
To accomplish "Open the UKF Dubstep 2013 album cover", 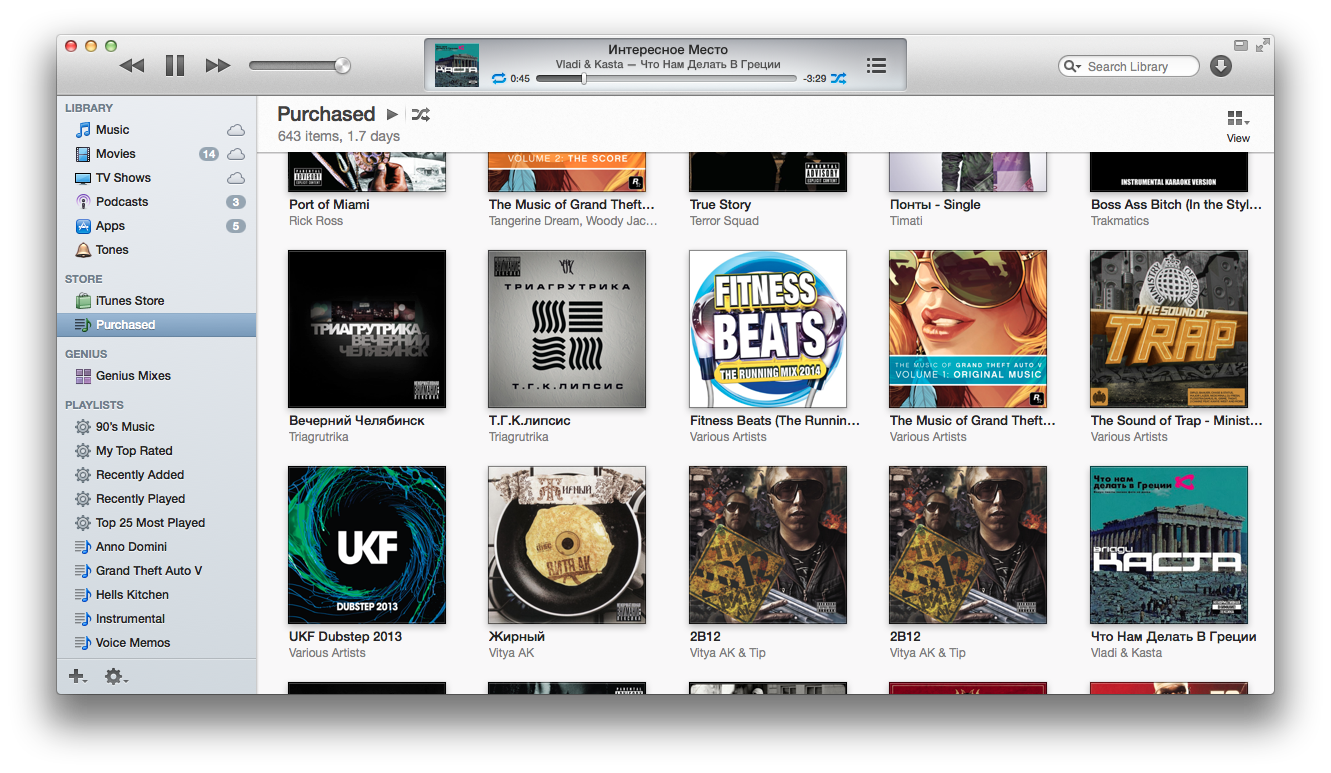I will pos(367,545).
